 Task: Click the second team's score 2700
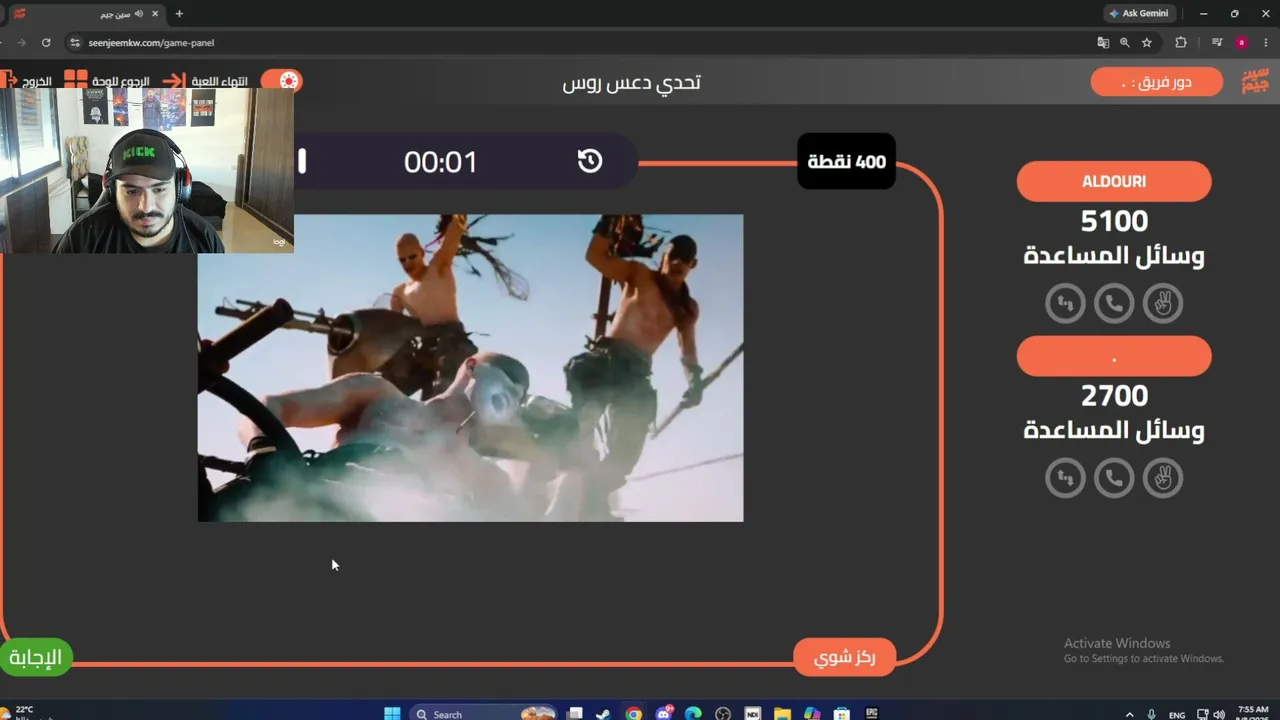click(1114, 396)
